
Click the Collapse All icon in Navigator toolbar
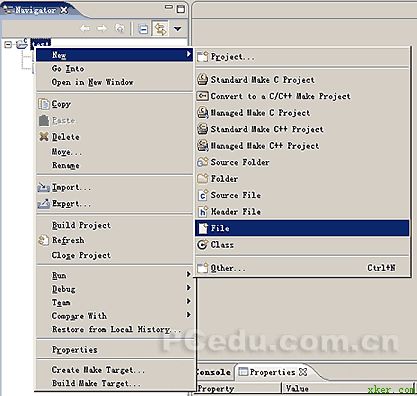pyautogui.click(x=143, y=29)
